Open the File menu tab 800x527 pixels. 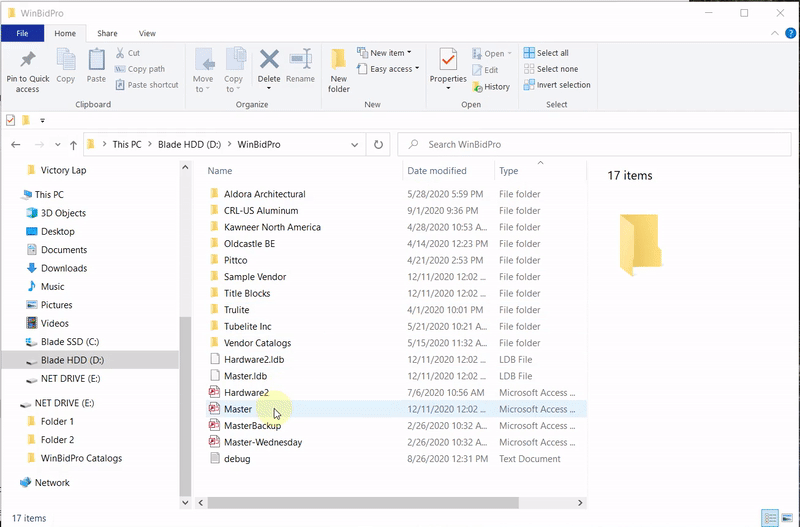pyautogui.click(x=22, y=33)
